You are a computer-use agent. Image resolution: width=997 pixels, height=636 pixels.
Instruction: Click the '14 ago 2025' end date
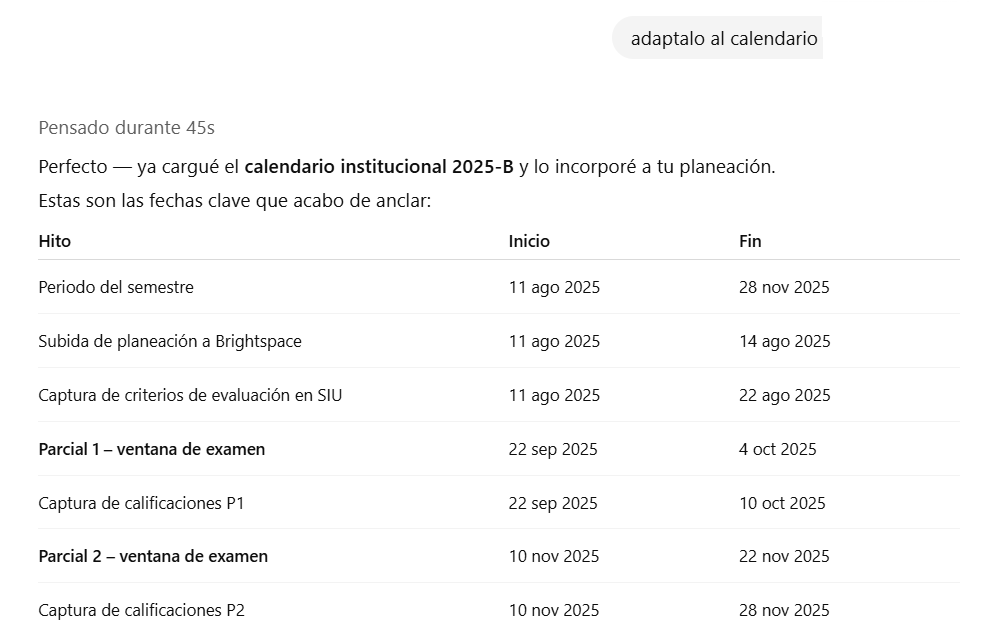click(784, 341)
